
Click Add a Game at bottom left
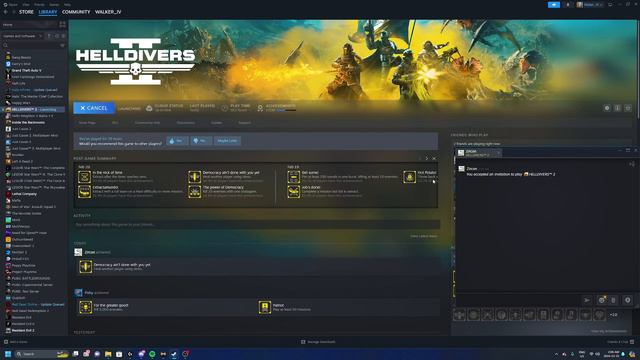click(x=16, y=342)
